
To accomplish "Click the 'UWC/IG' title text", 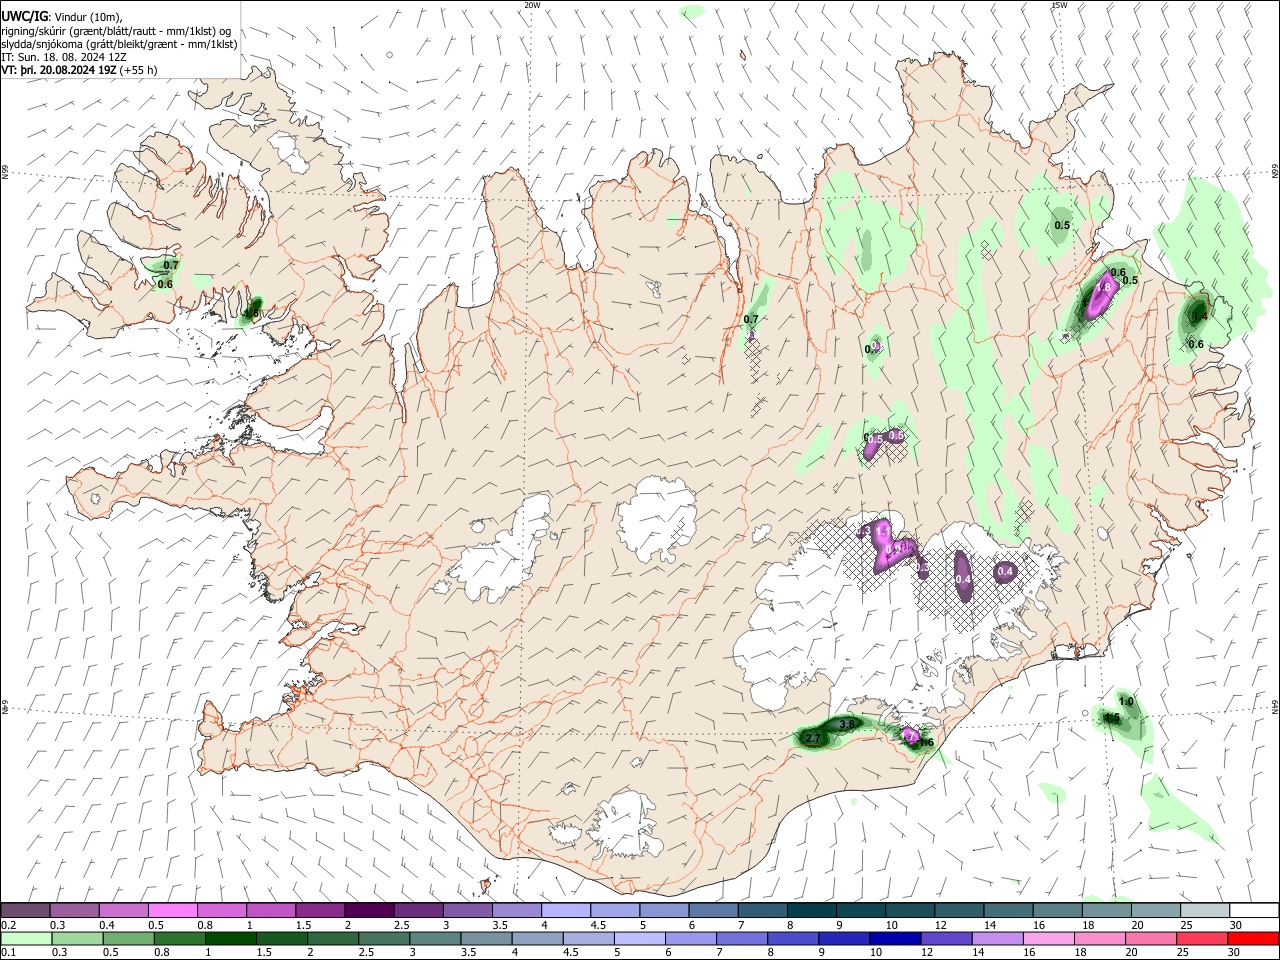I will tap(25, 15).
